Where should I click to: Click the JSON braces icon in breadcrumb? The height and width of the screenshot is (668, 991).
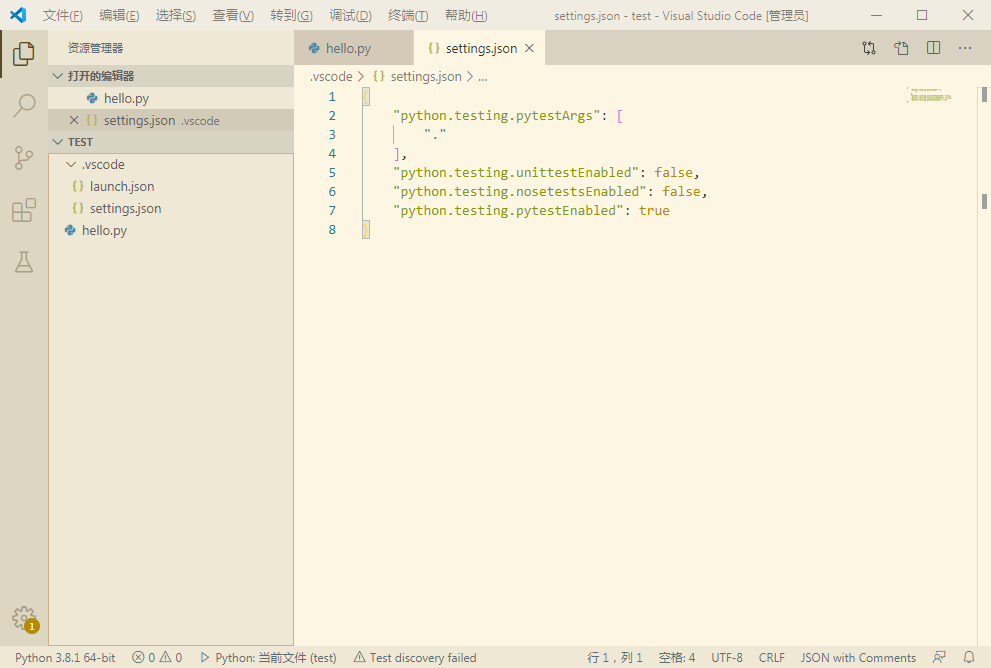tap(379, 76)
